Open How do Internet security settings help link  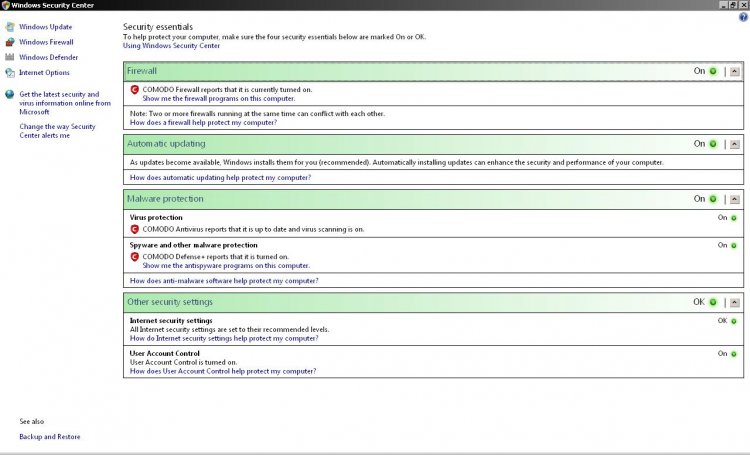(224, 338)
